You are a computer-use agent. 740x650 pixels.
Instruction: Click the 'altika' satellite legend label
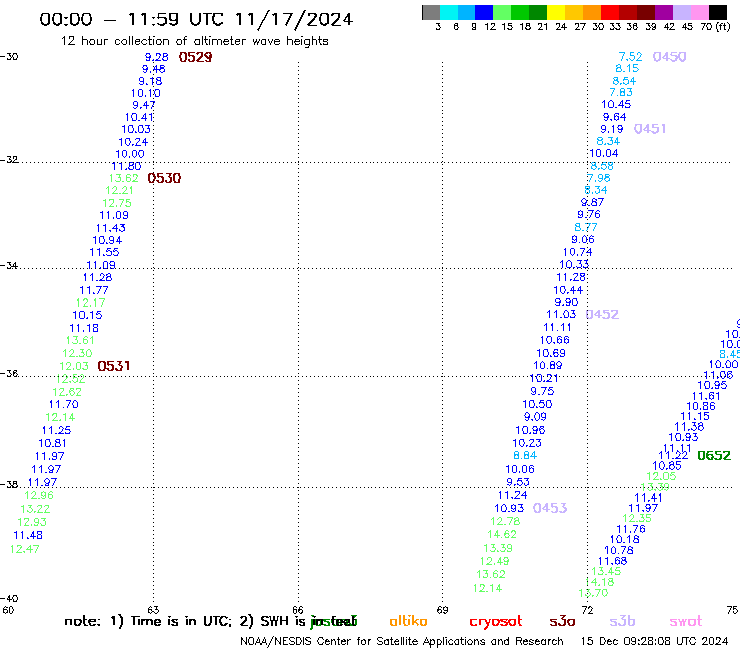pos(408,621)
